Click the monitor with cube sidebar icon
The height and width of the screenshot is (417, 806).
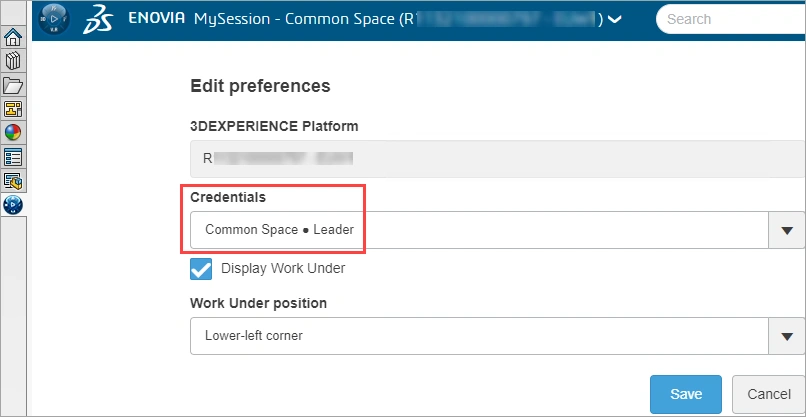(x=14, y=181)
